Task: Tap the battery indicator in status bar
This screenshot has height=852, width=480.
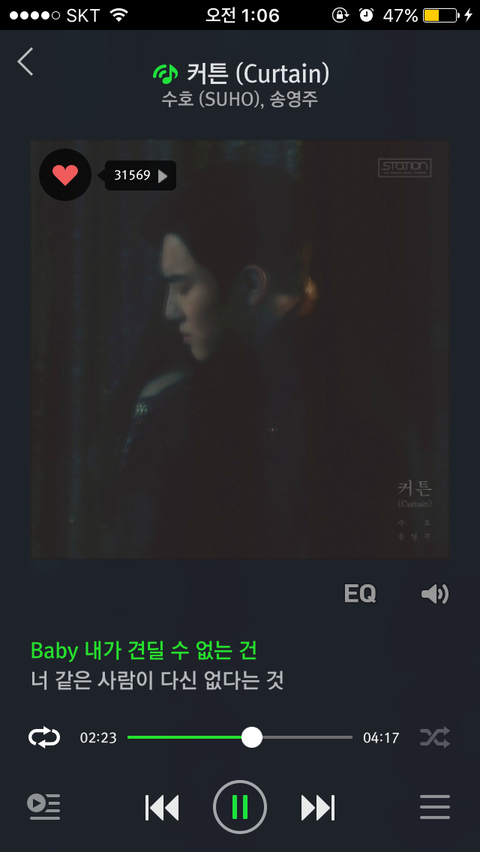Action: pos(441,15)
